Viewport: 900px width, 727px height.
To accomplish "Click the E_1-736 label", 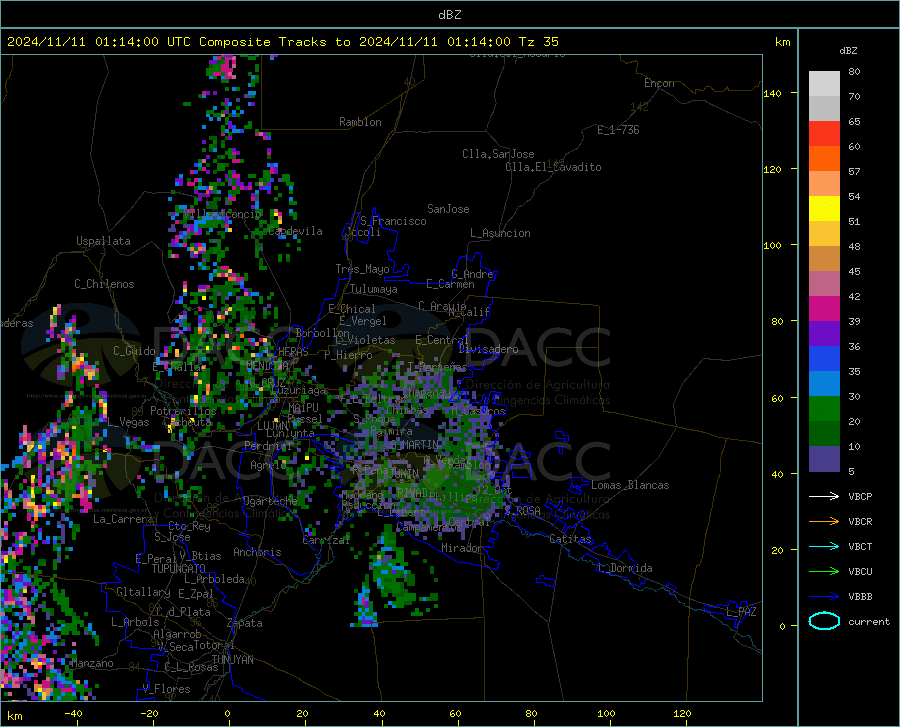I will (x=618, y=130).
